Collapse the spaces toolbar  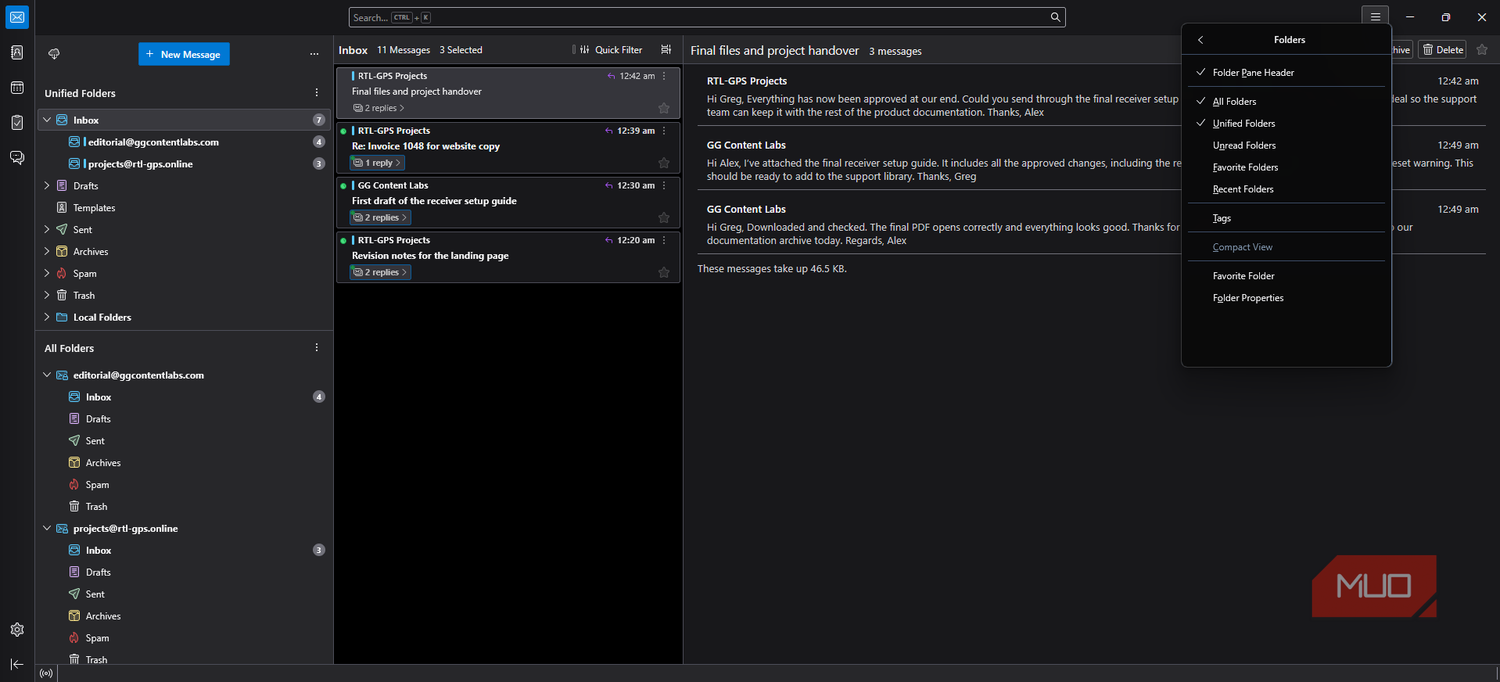pos(17,664)
